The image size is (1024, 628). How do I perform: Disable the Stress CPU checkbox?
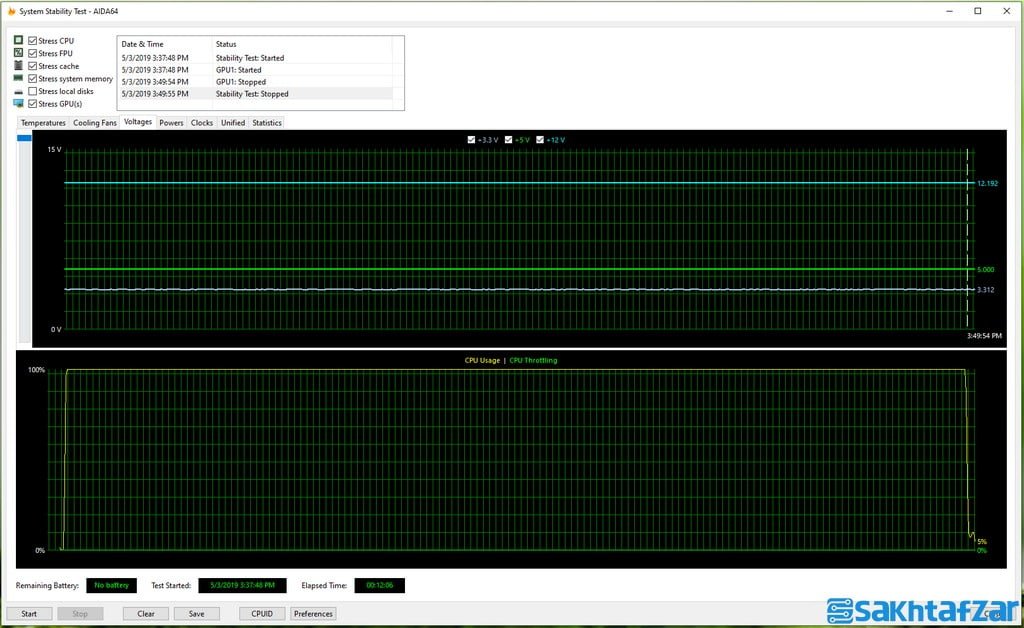pyautogui.click(x=33, y=41)
